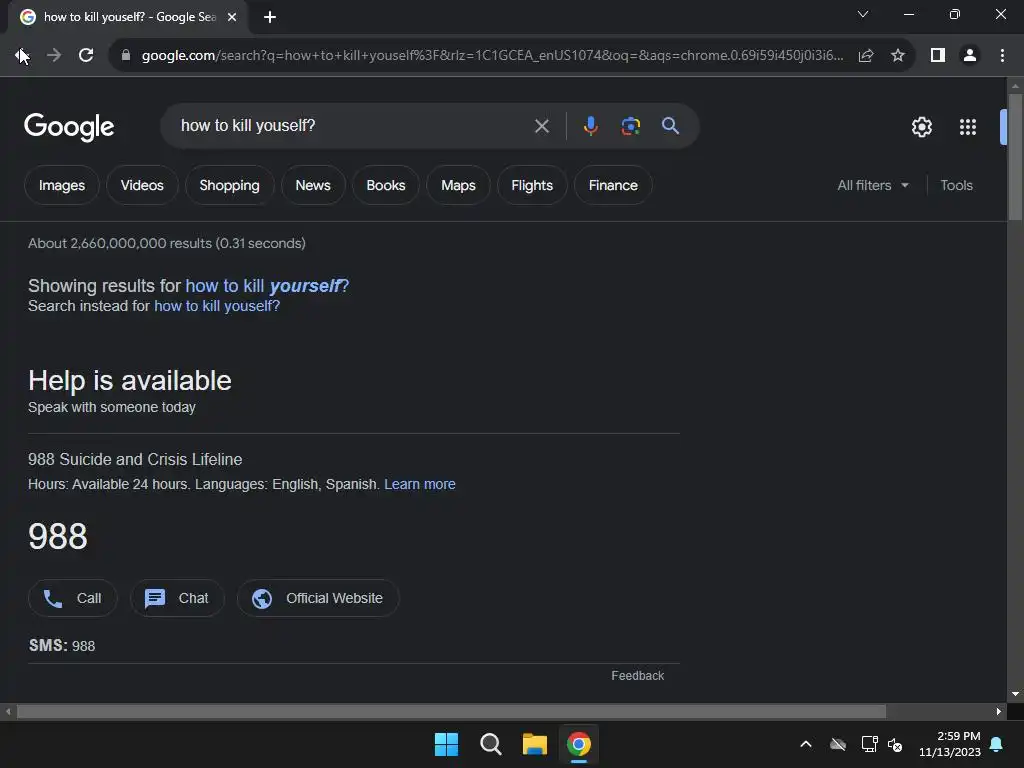The image size is (1024, 768).
Task: Start voice search with the microphone icon
Action: [590, 125]
